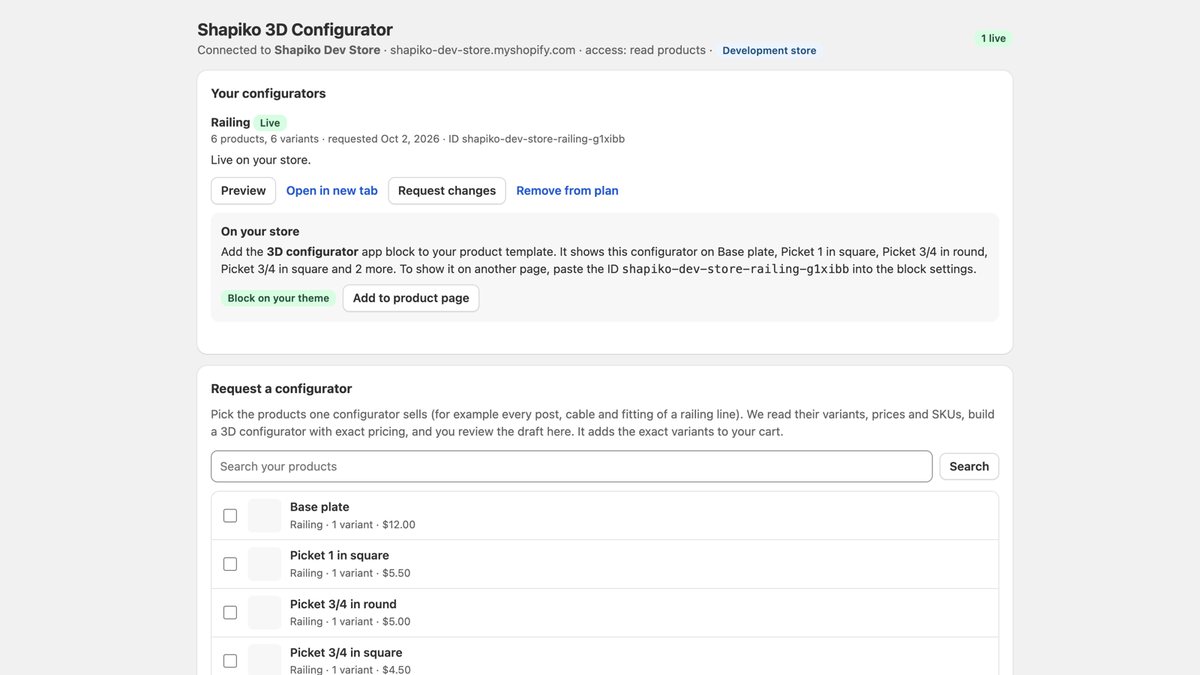1200x675 pixels.
Task: Click the $5.50 price line
Action: coord(350,573)
